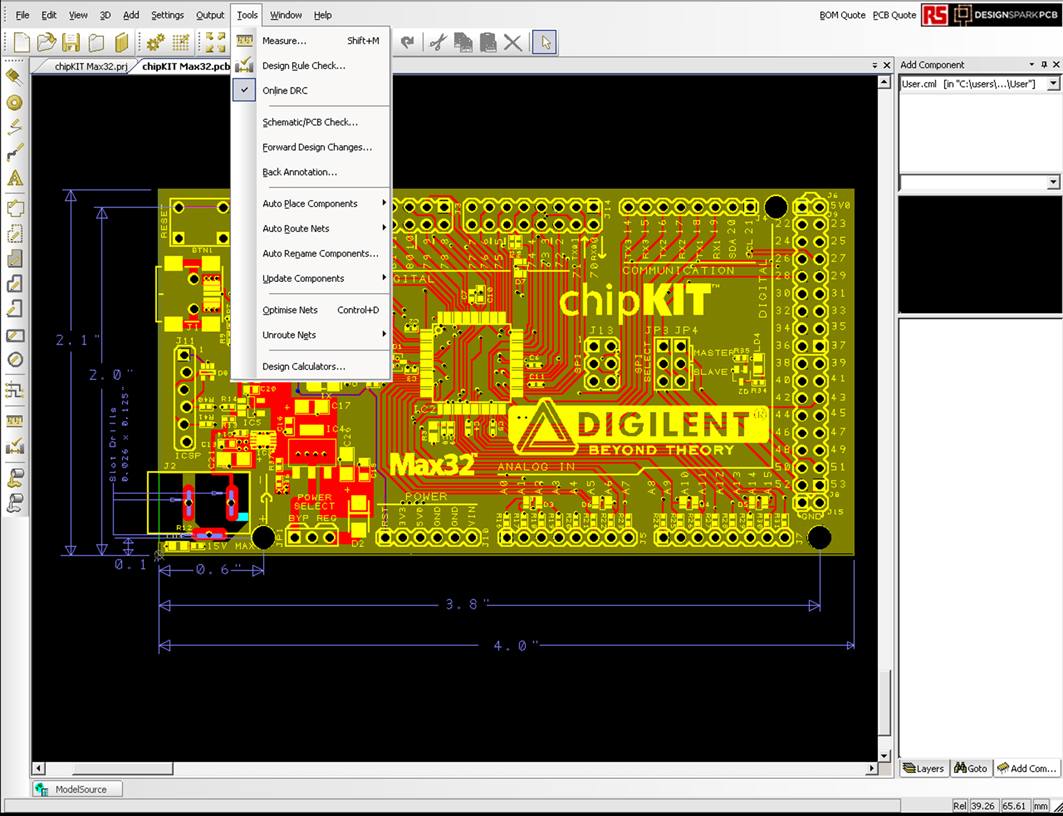
Task: Click the Design Rule Check icon in left toolbar
Action: (x=15, y=446)
